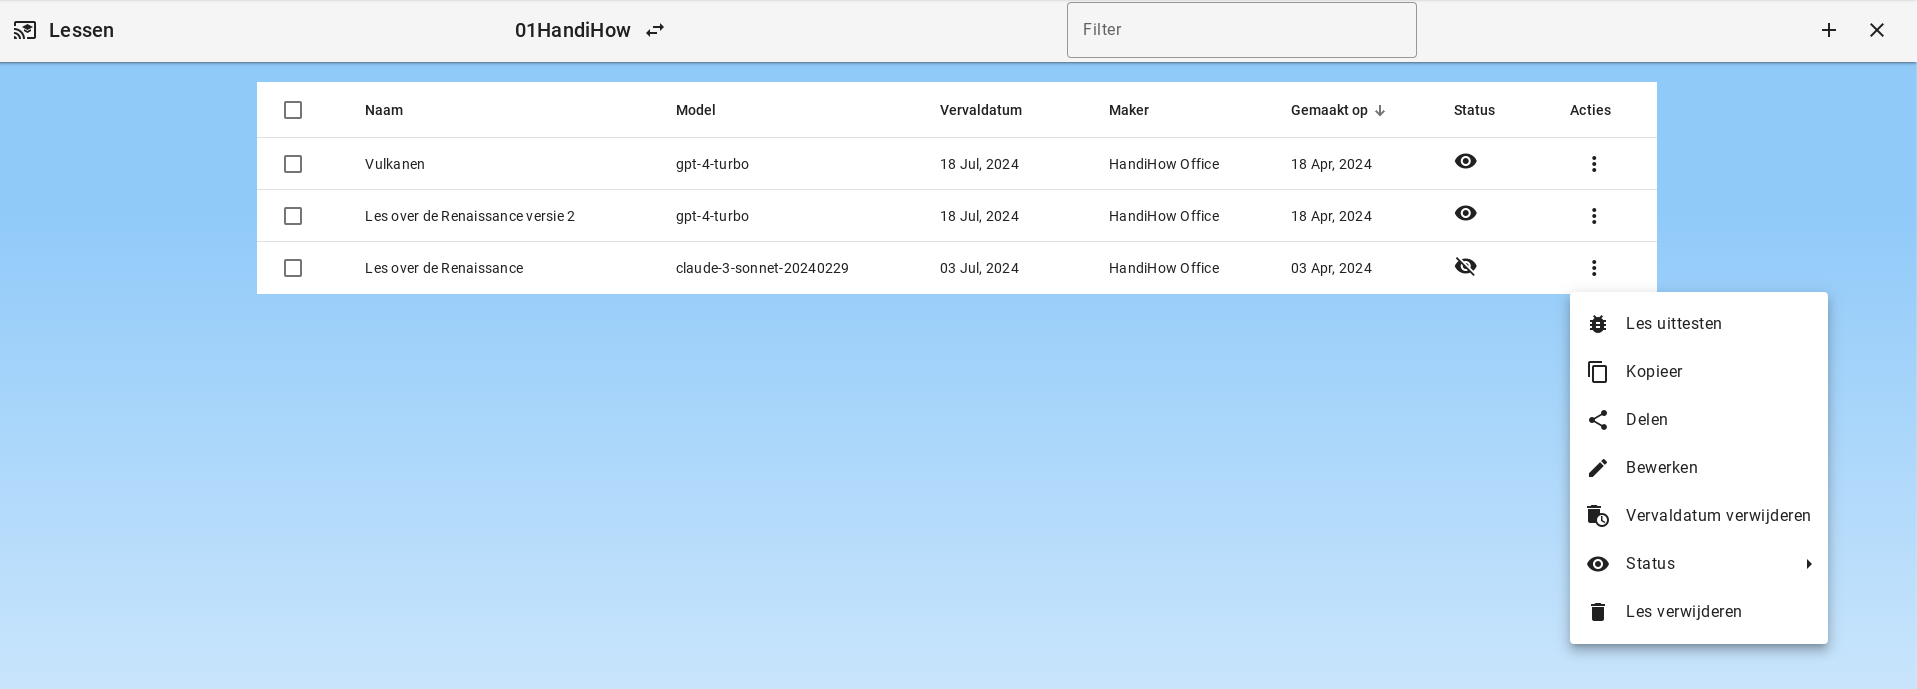Click the pencil icon beside Bewerken

point(1598,468)
